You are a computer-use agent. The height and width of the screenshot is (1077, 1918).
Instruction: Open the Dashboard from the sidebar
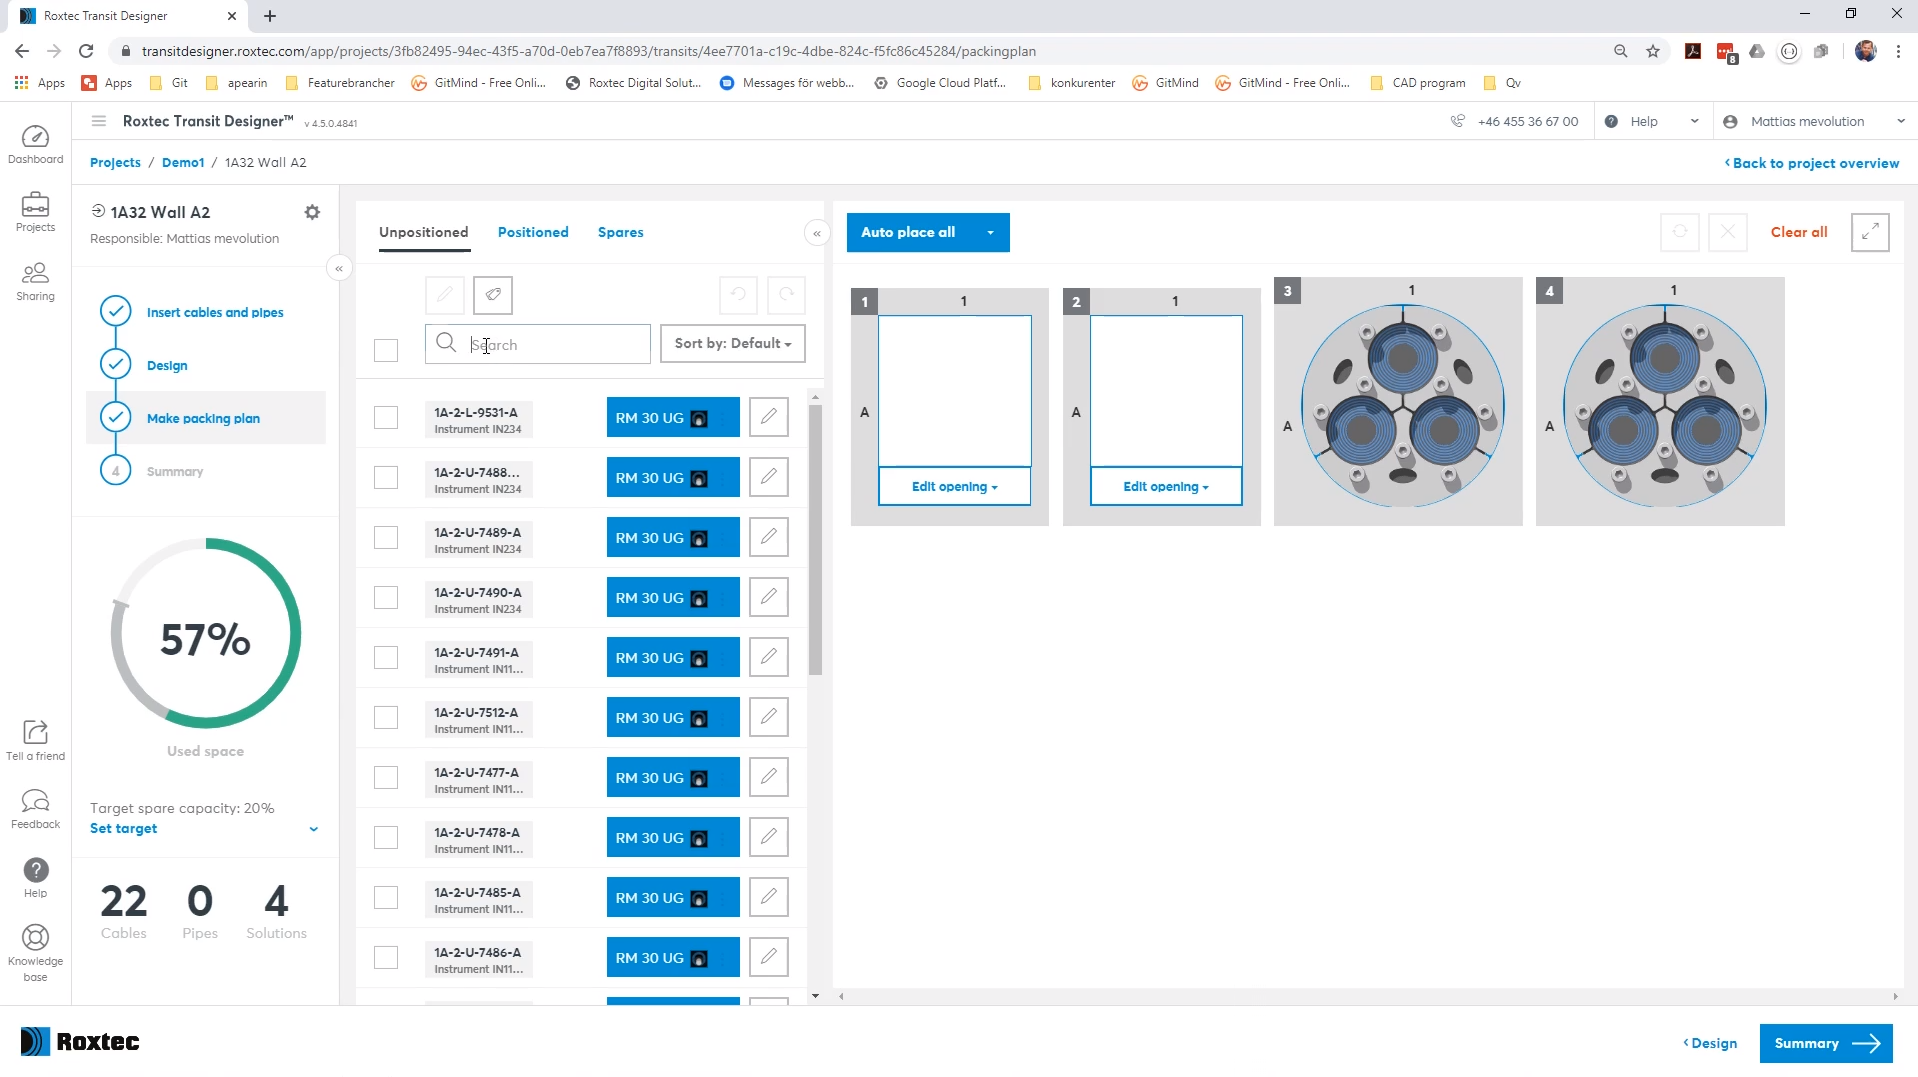coord(35,145)
